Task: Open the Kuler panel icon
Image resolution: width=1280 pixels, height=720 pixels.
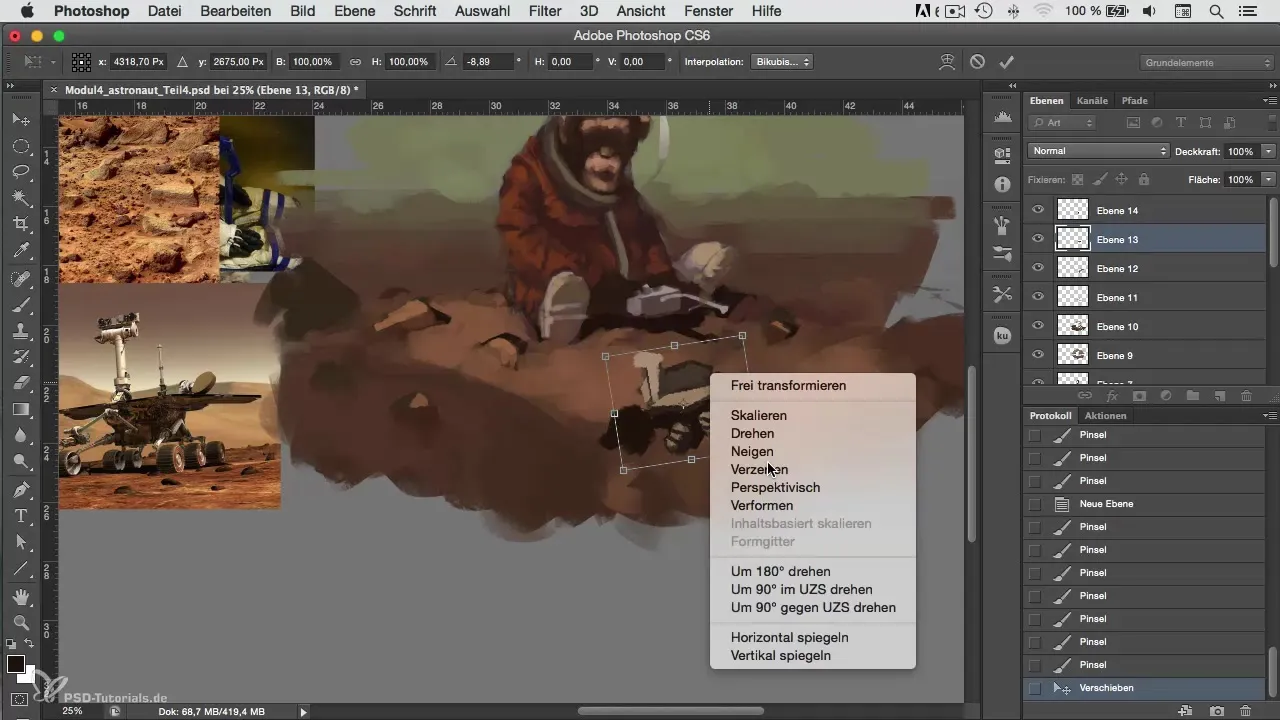Action: tap(1003, 337)
